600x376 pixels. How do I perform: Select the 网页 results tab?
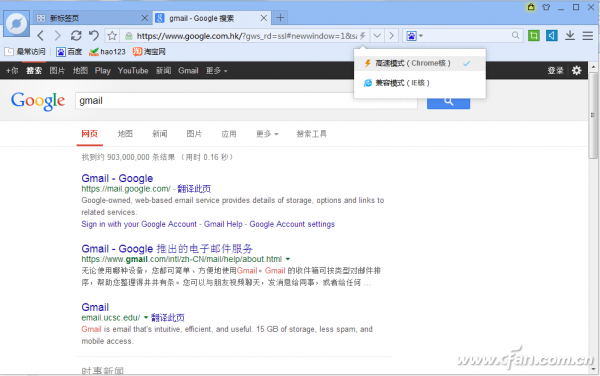click(x=90, y=134)
